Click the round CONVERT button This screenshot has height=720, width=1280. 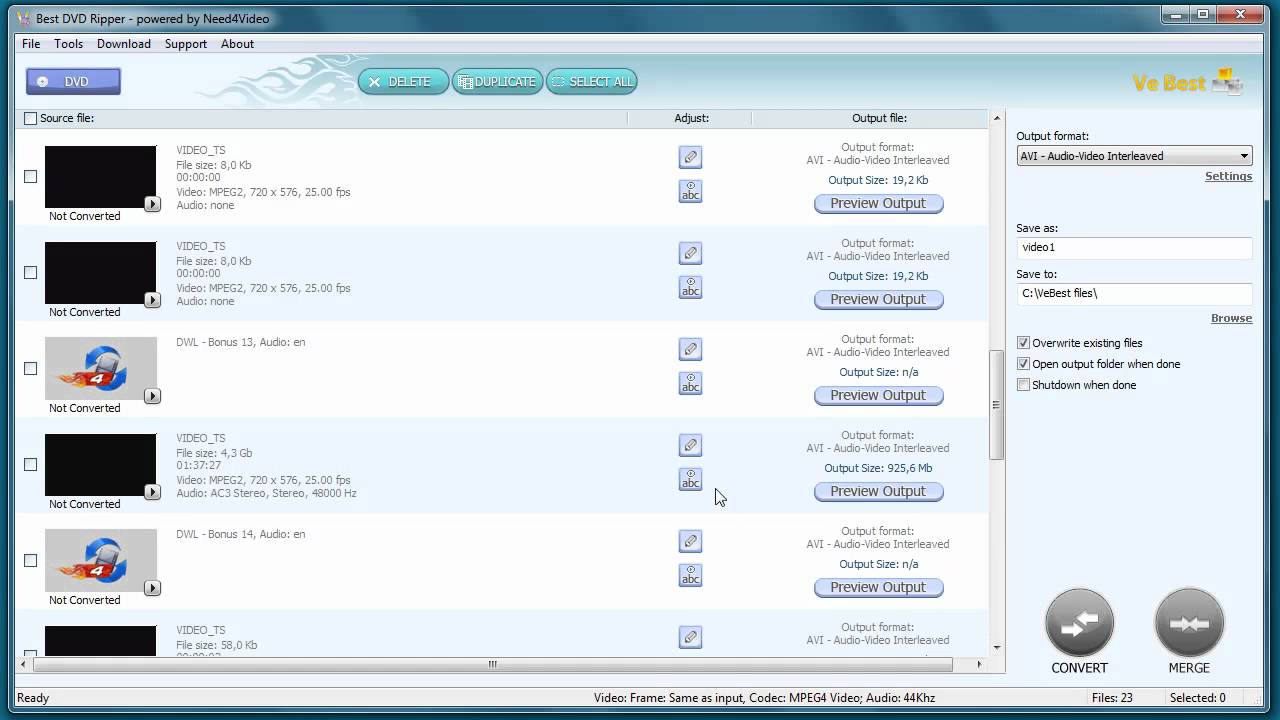(1079, 623)
